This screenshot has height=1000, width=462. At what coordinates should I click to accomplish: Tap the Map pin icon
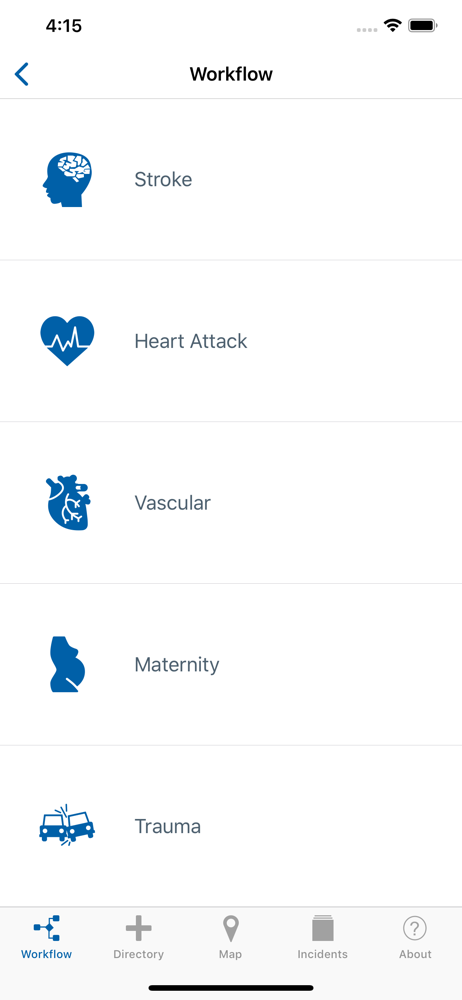[230, 929]
